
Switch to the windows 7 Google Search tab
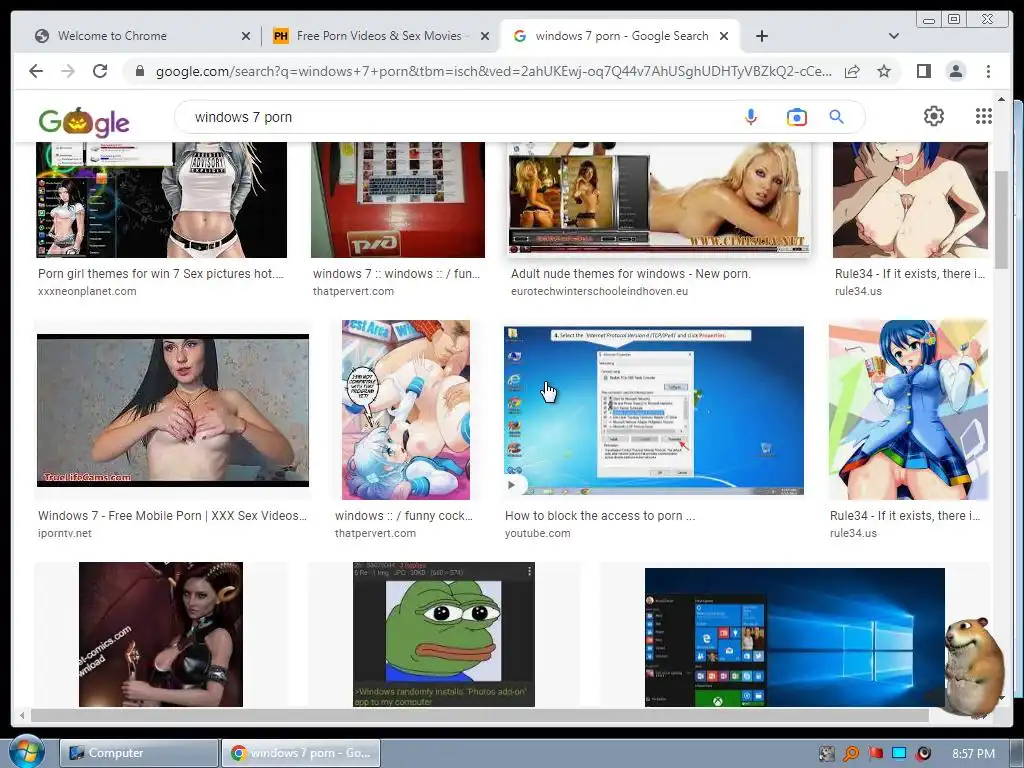(620, 36)
